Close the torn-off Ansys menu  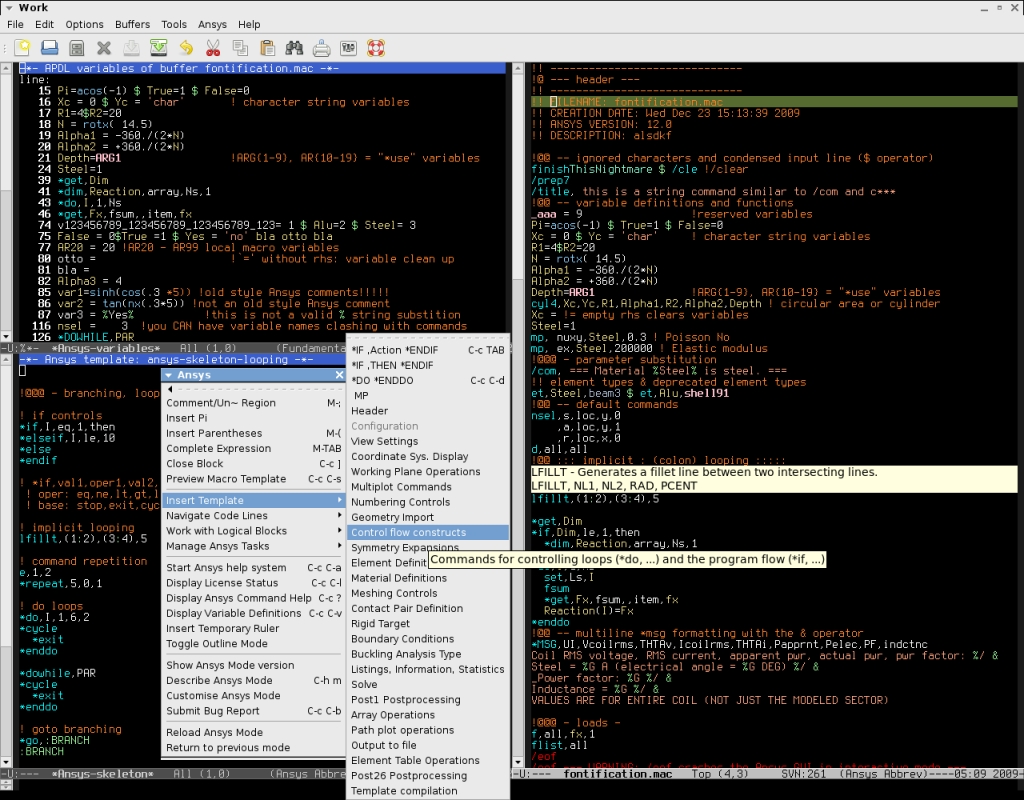(x=339, y=375)
